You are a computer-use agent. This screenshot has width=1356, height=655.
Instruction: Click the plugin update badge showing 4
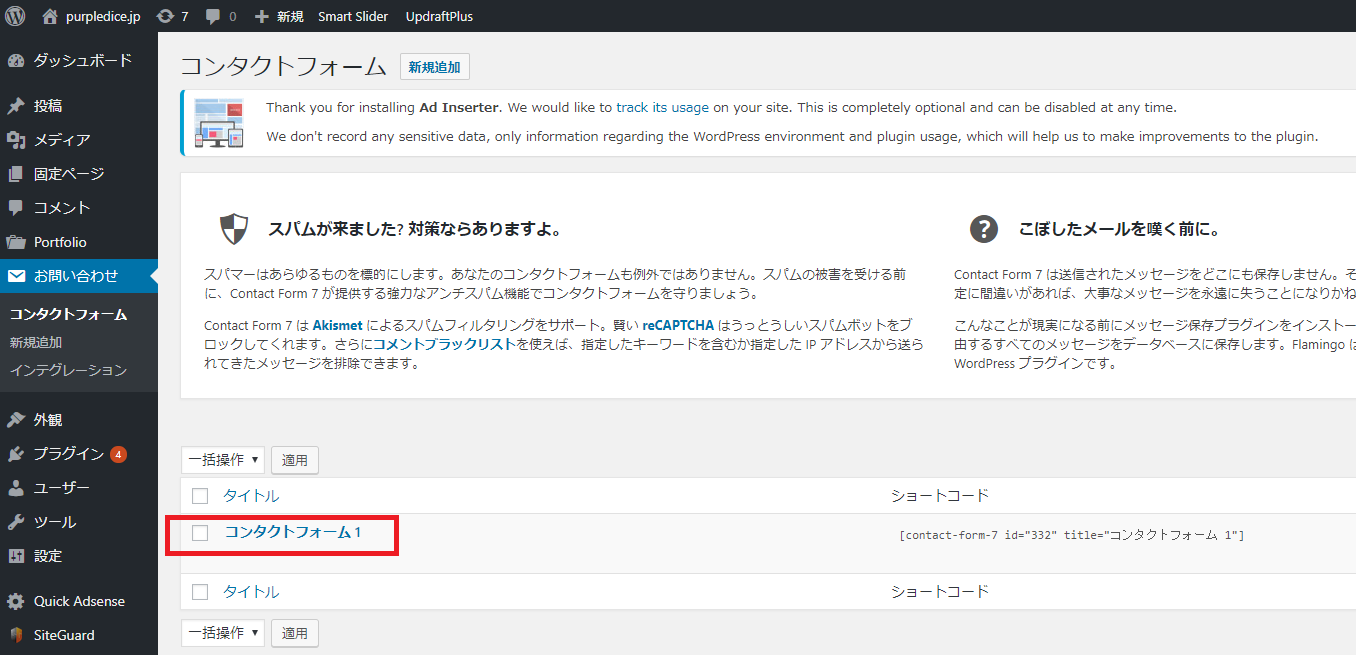tap(118, 454)
